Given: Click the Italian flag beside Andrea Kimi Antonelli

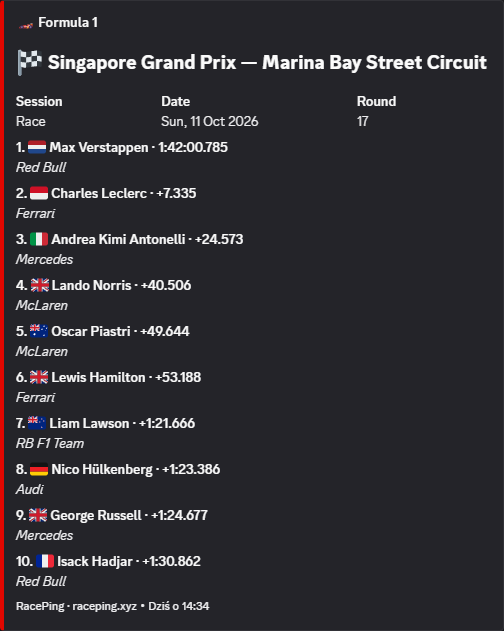Looking at the screenshot, I should [39, 239].
